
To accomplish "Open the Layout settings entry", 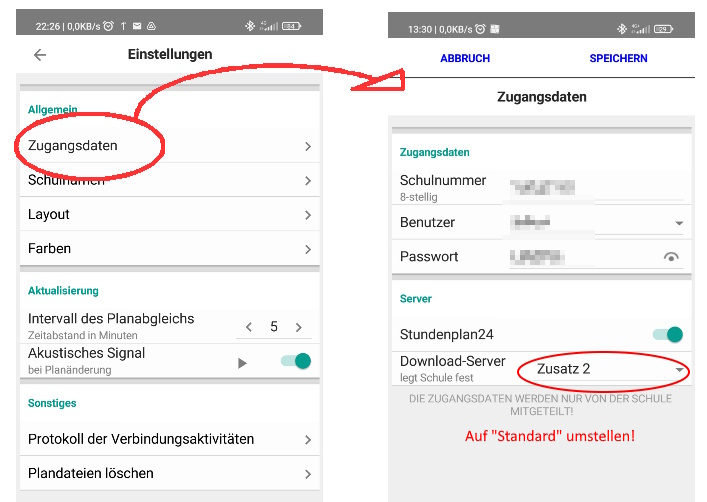I will (x=170, y=214).
